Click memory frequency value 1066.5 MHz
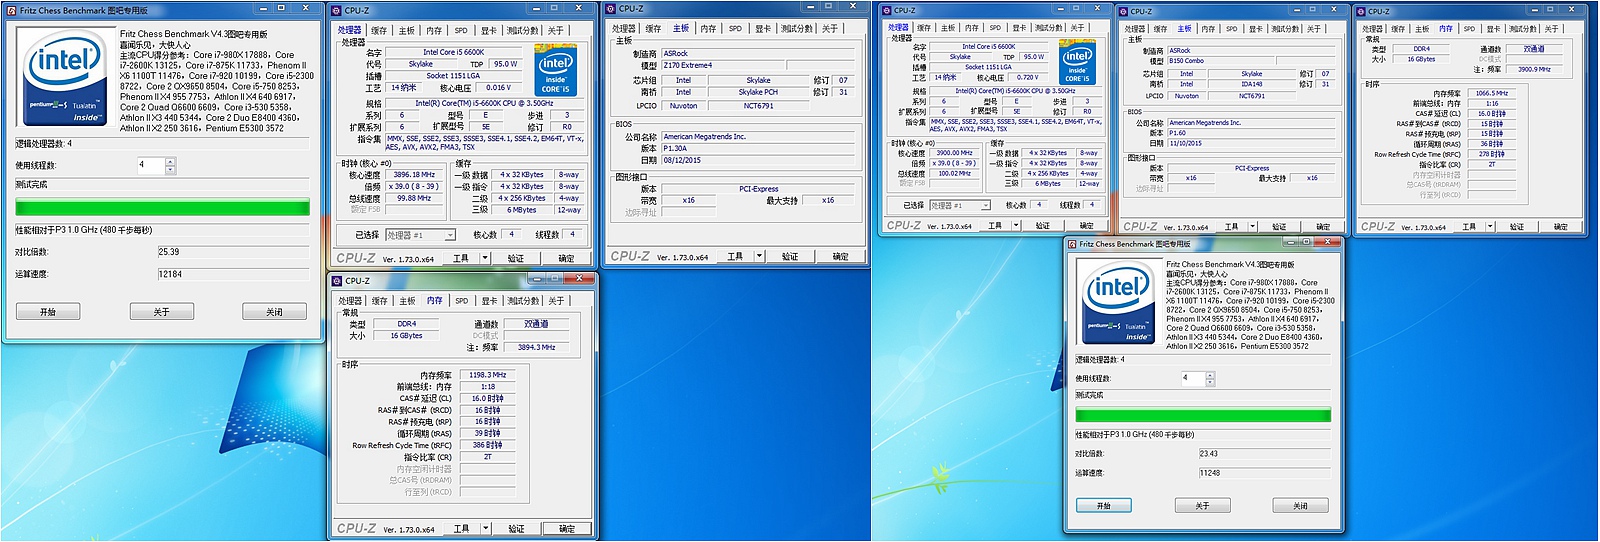Viewport: 1600px width, 542px height. (x=1491, y=93)
